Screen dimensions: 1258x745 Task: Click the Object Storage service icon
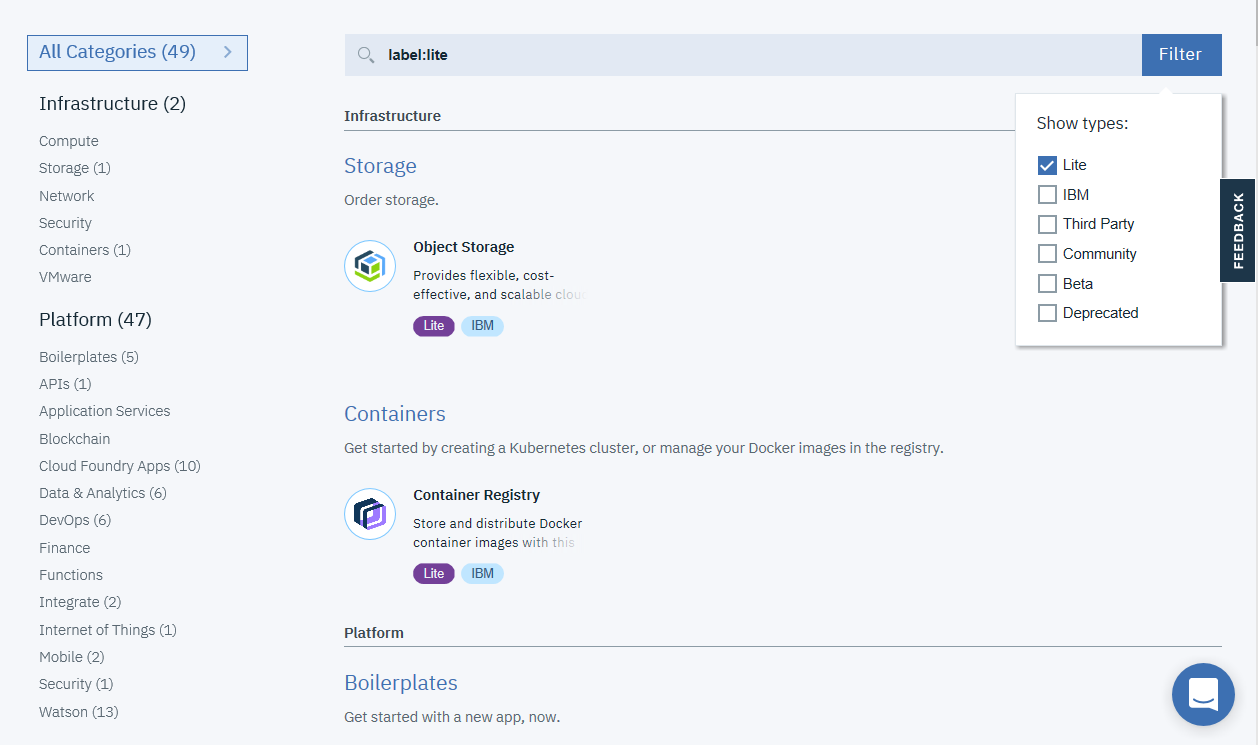[370, 266]
